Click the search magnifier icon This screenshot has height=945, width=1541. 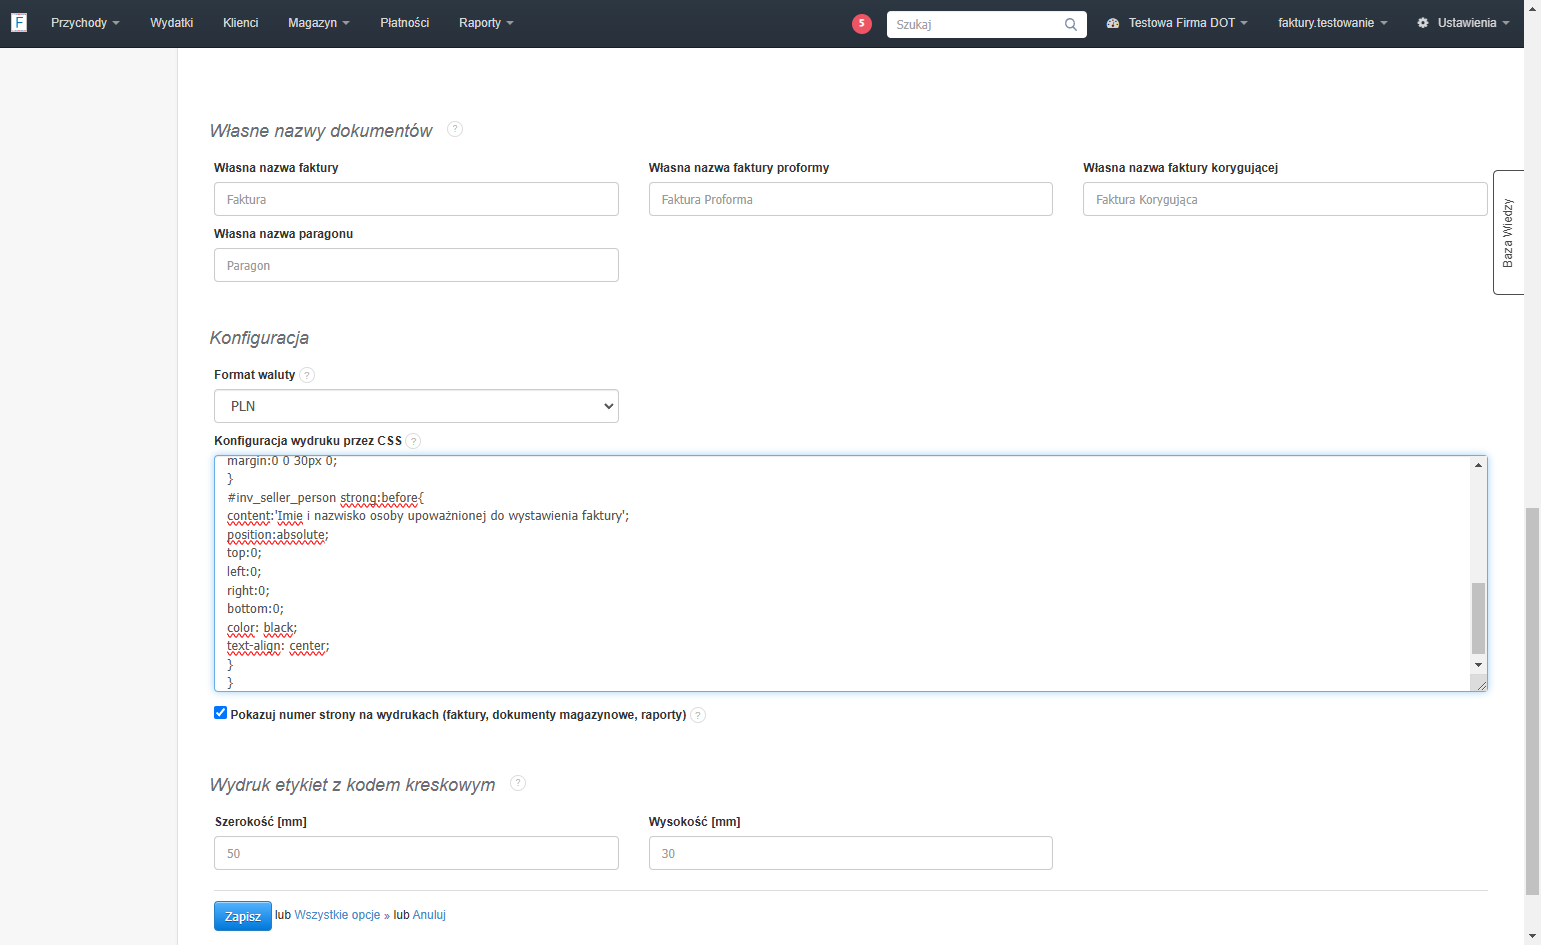[1070, 24]
